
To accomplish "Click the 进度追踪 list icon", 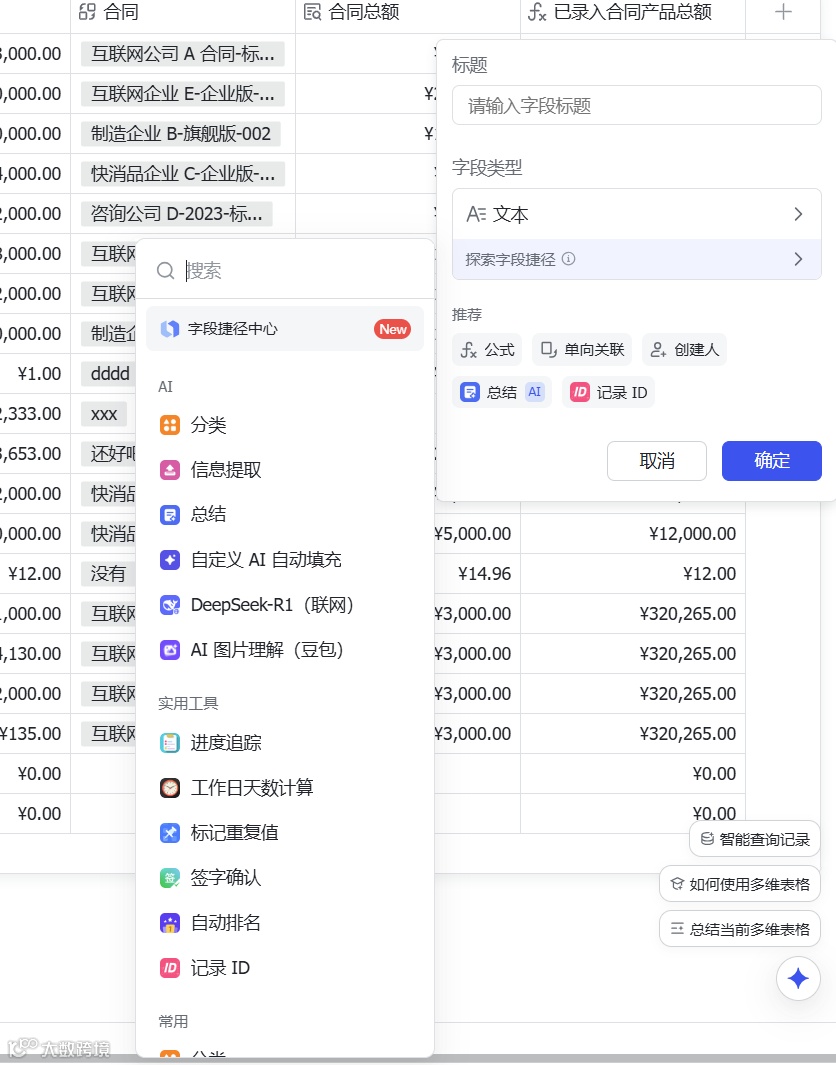I will coord(170,743).
